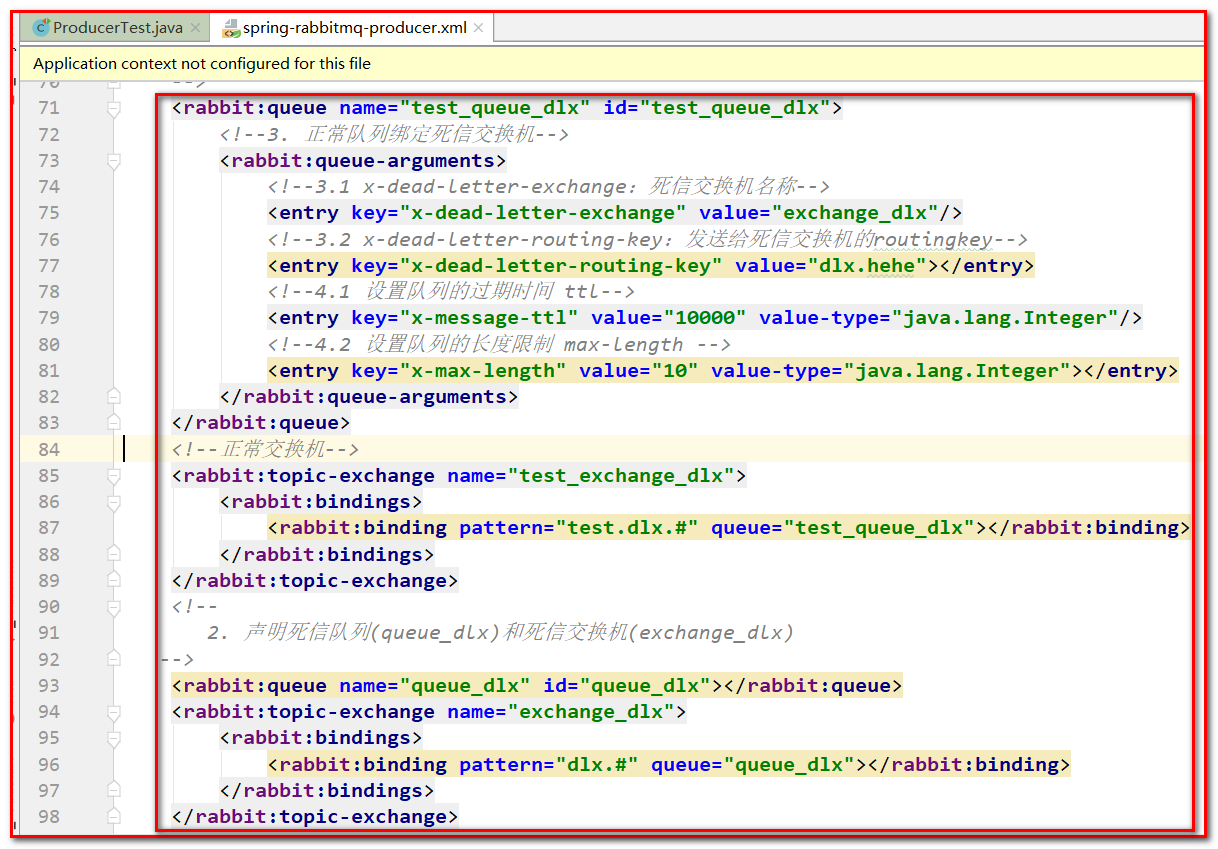The width and height of the screenshot is (1218, 849).
Task: Click line number 79 in the gutter
Action: [x=48, y=318]
